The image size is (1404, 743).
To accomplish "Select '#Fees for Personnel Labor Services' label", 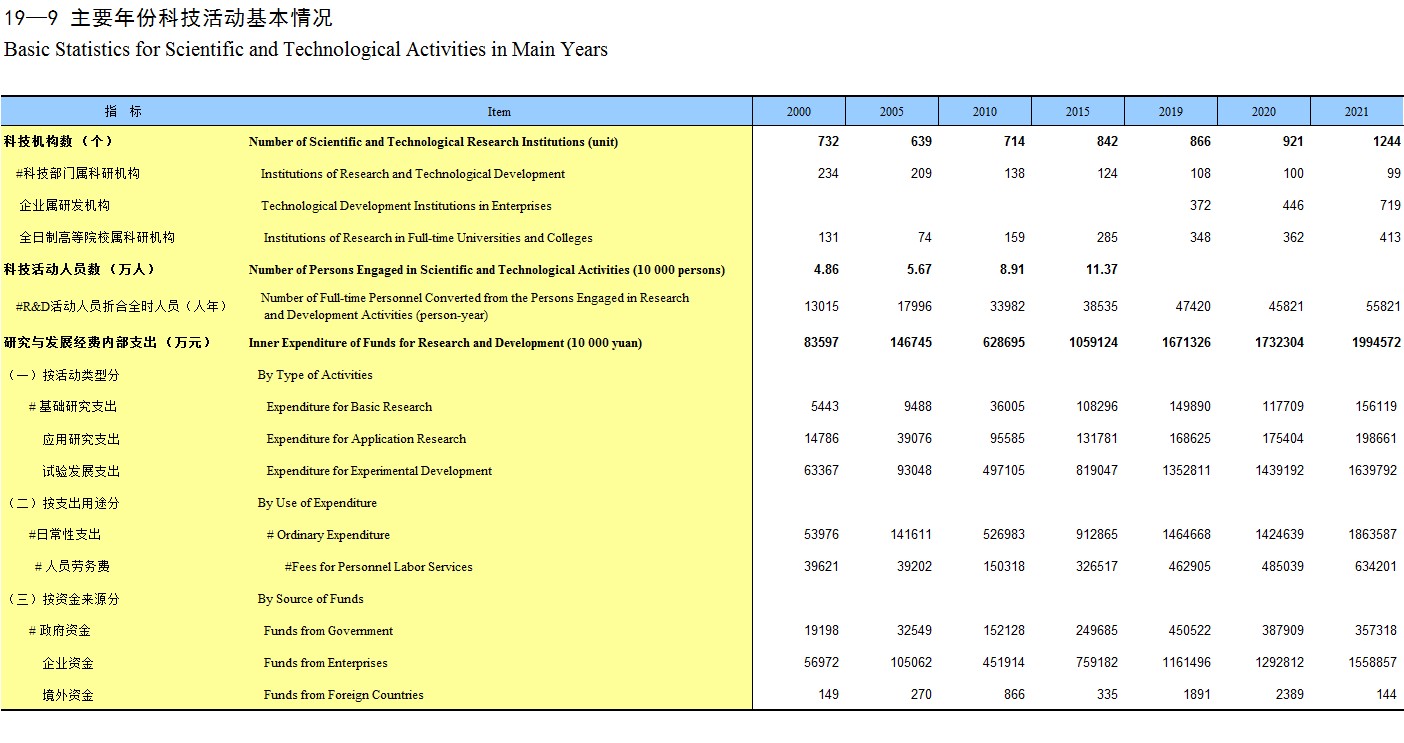I will 378,567.
